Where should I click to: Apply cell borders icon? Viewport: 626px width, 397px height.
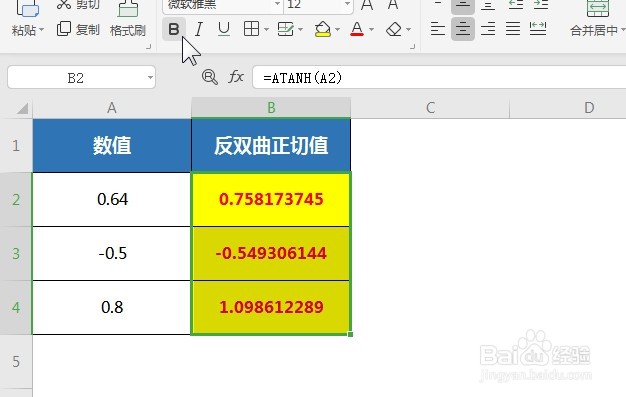(x=251, y=29)
